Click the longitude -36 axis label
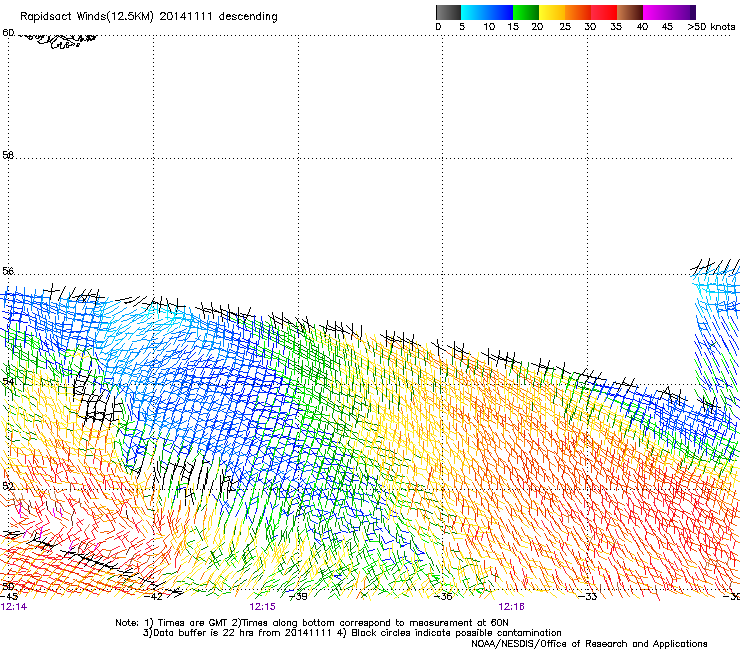Viewport: 740px width, 650px height. (x=443, y=597)
